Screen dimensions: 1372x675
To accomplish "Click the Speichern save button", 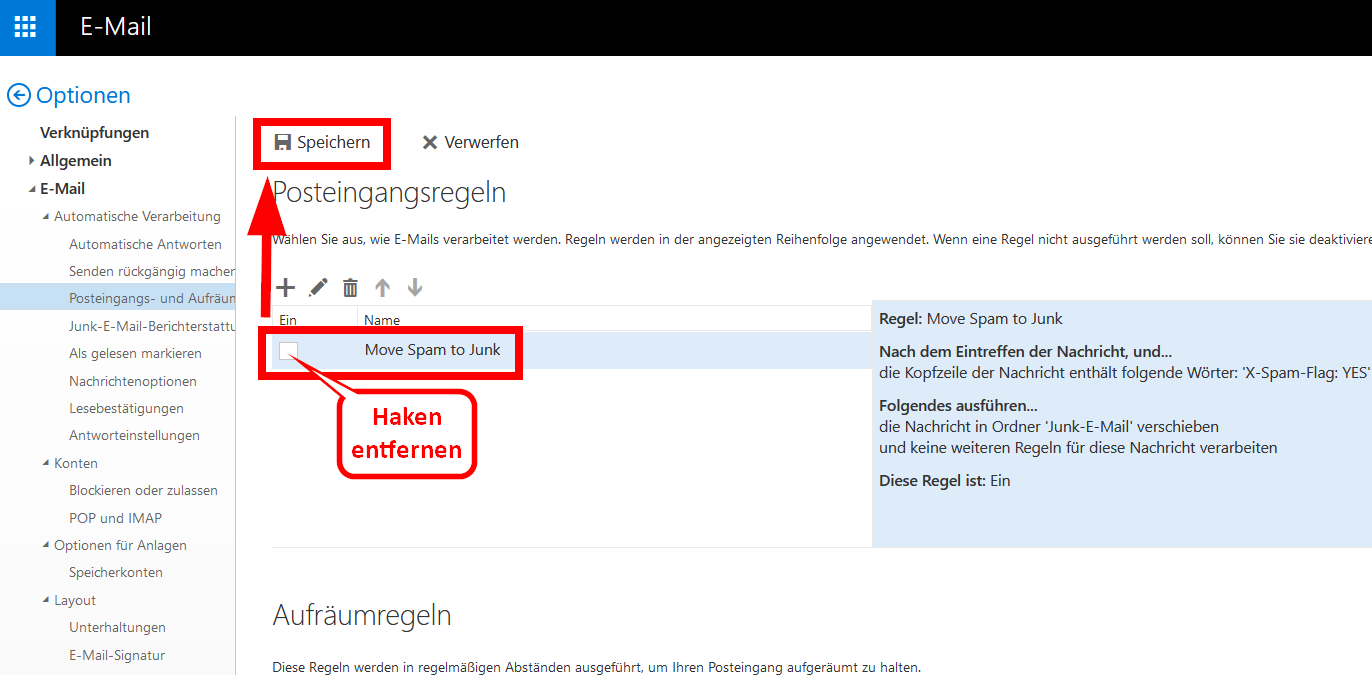I will click(x=323, y=143).
